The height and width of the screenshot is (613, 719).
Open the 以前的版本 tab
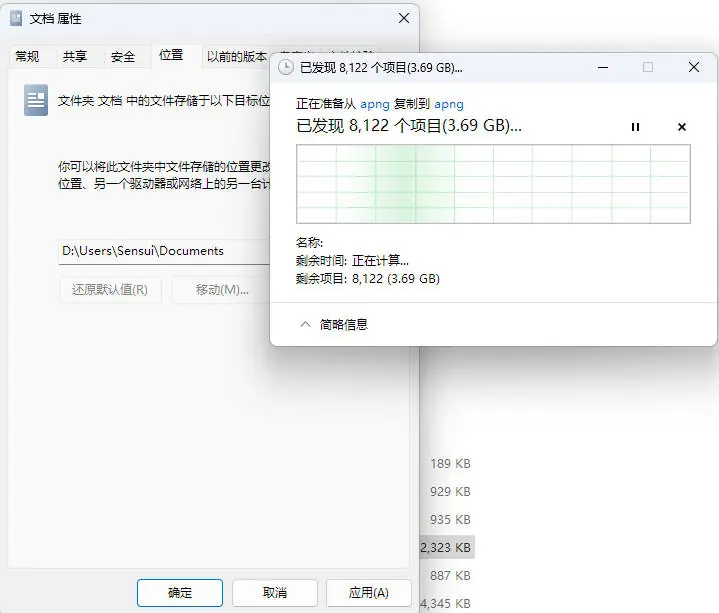click(x=236, y=56)
